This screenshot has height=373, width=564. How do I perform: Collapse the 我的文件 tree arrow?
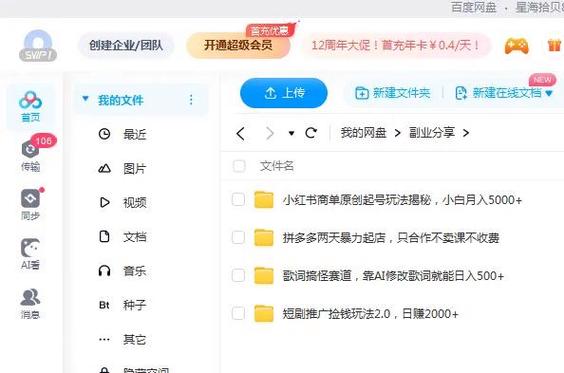(x=85, y=98)
